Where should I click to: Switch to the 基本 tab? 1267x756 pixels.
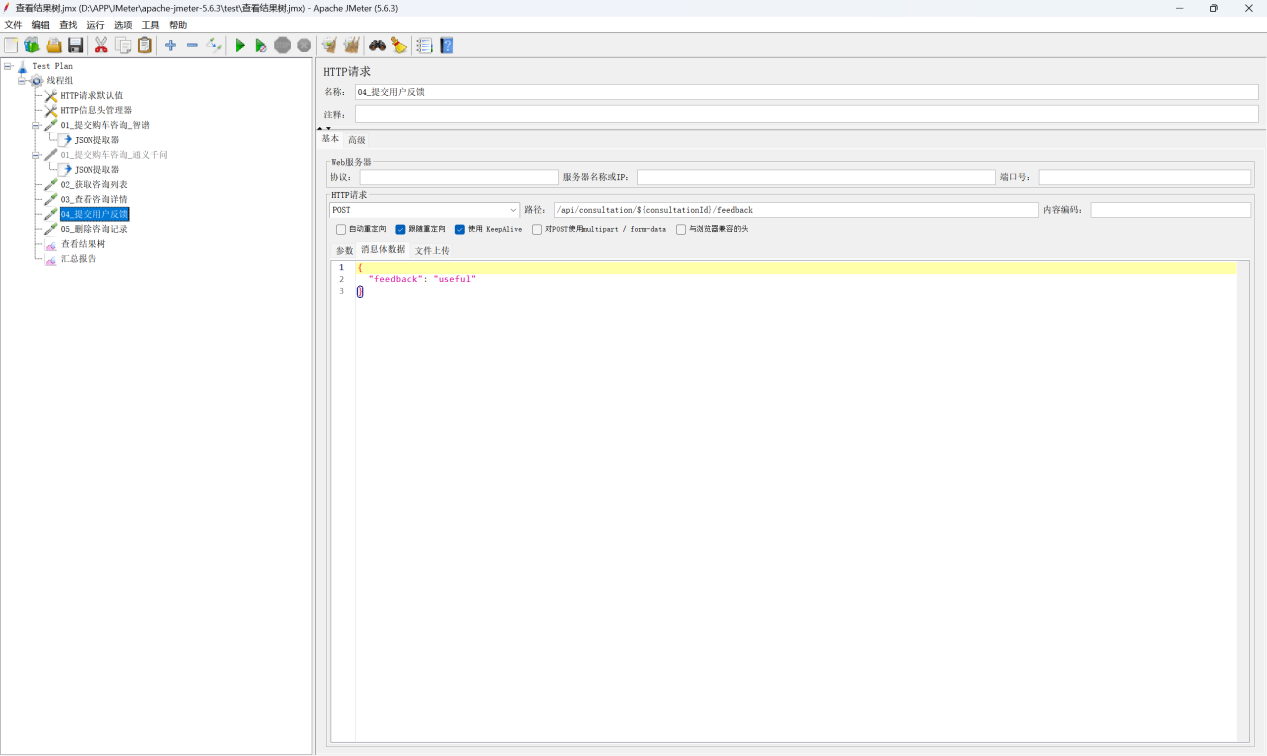click(330, 139)
